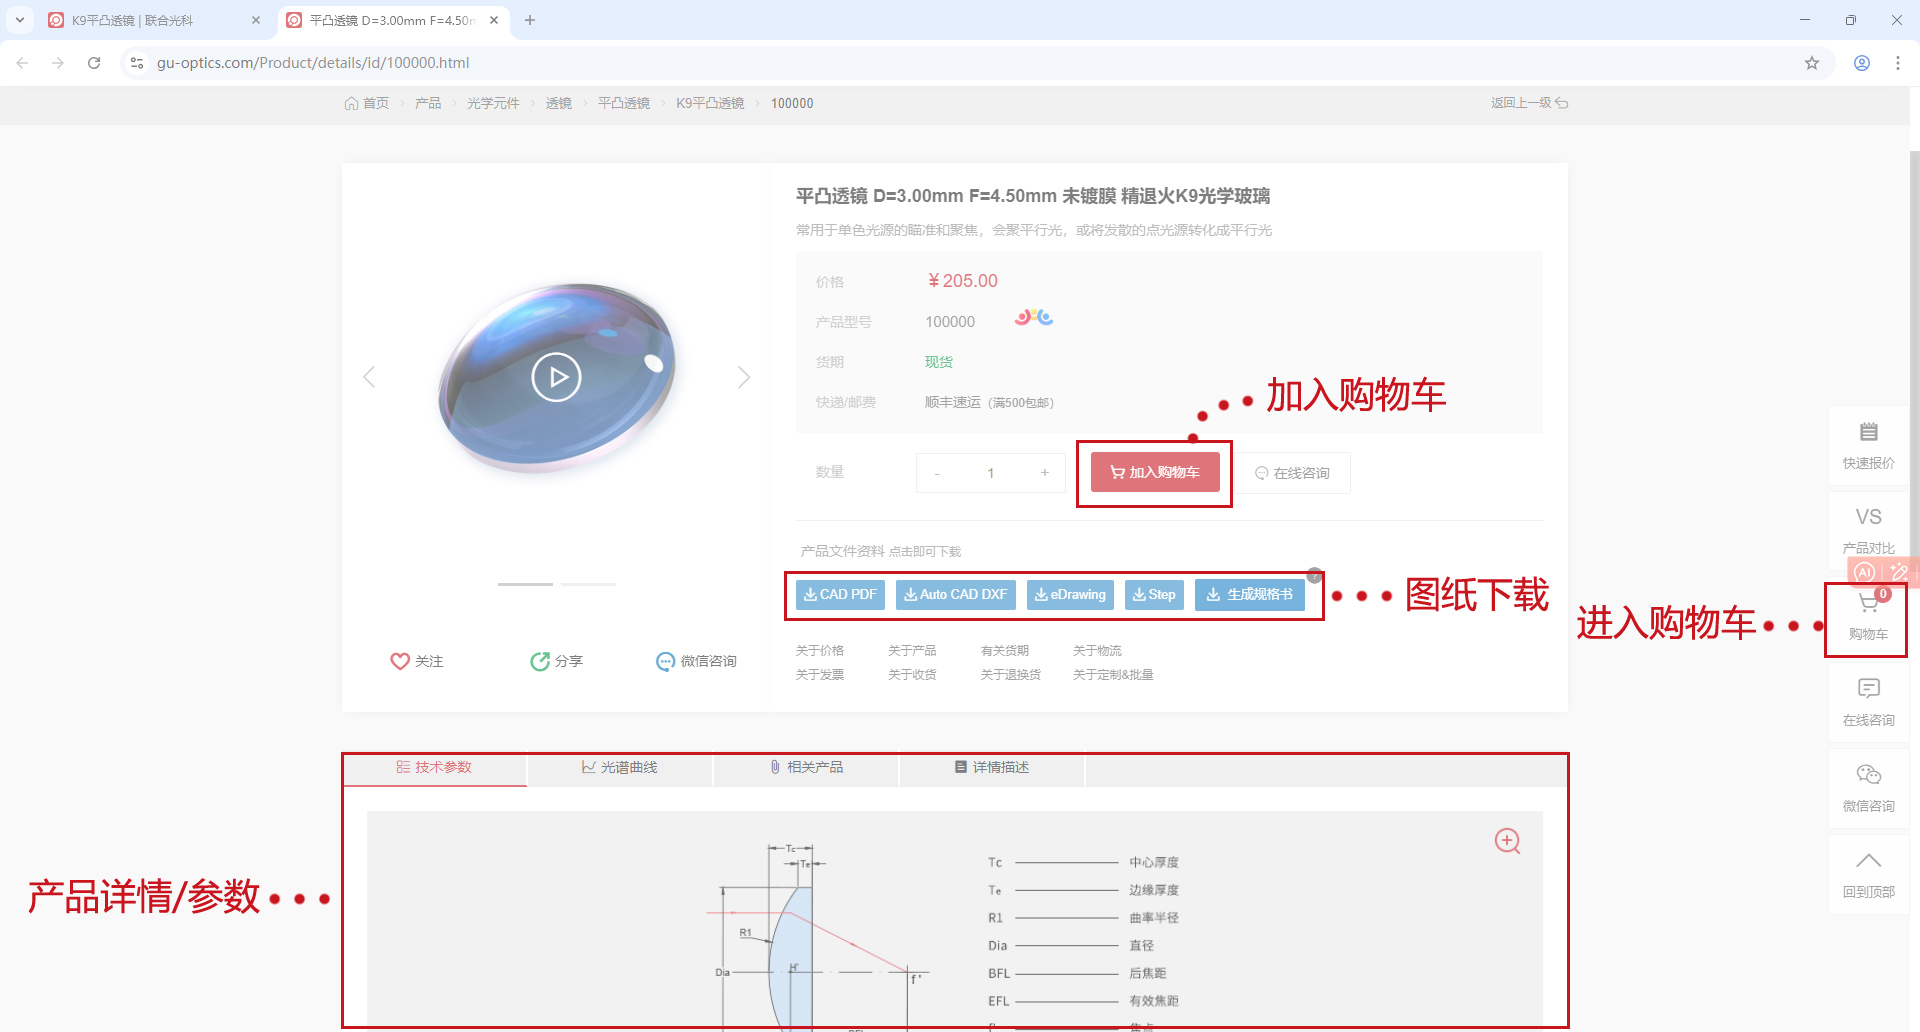Open the VS product comparison icon
Viewport: 1920px width, 1032px height.
1868,518
